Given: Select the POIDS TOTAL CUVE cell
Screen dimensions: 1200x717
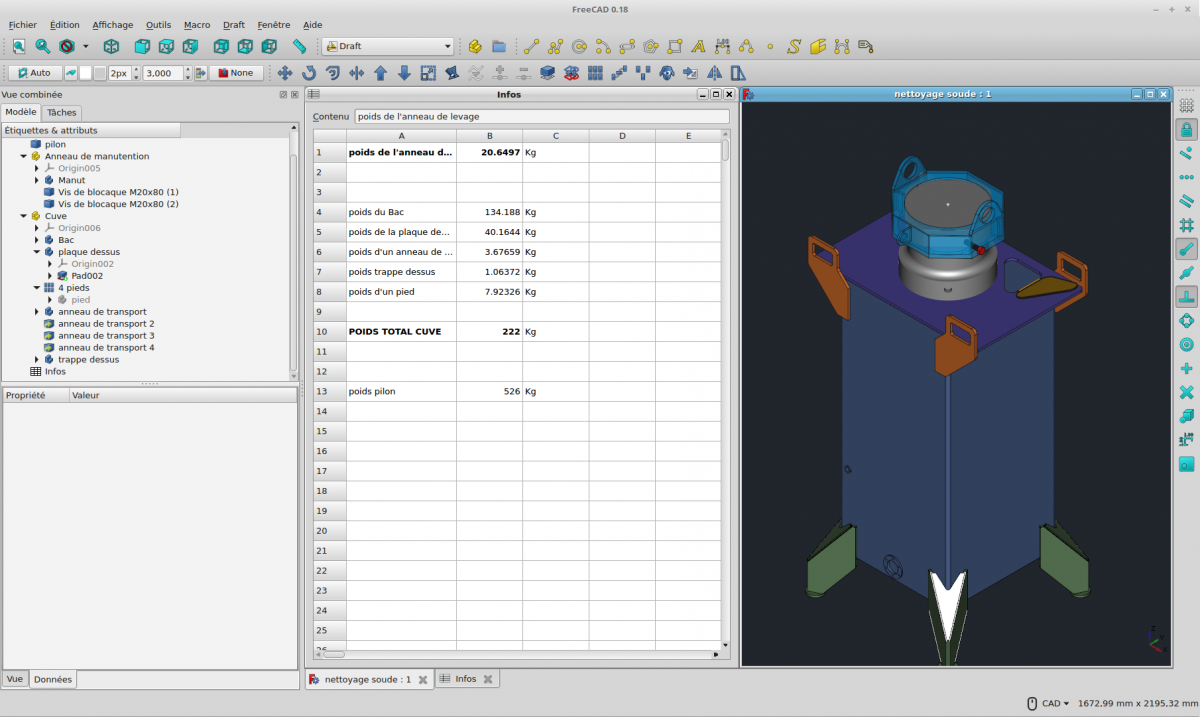Looking at the screenshot, I should coord(401,331).
